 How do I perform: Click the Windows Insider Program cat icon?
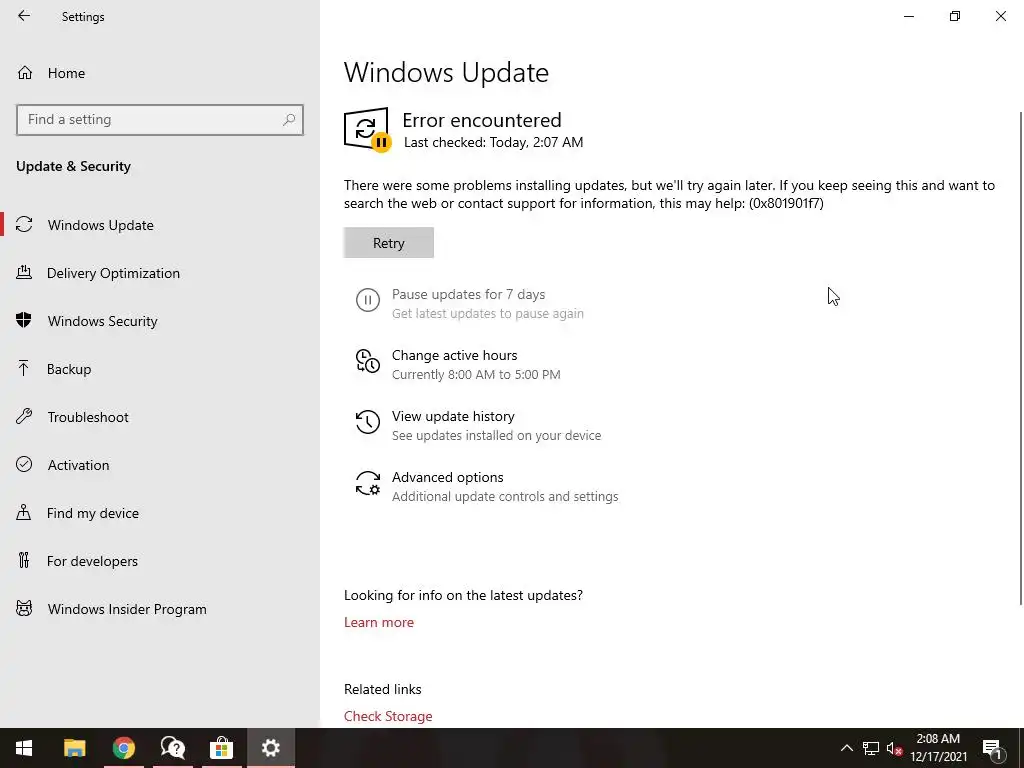[x=24, y=609]
